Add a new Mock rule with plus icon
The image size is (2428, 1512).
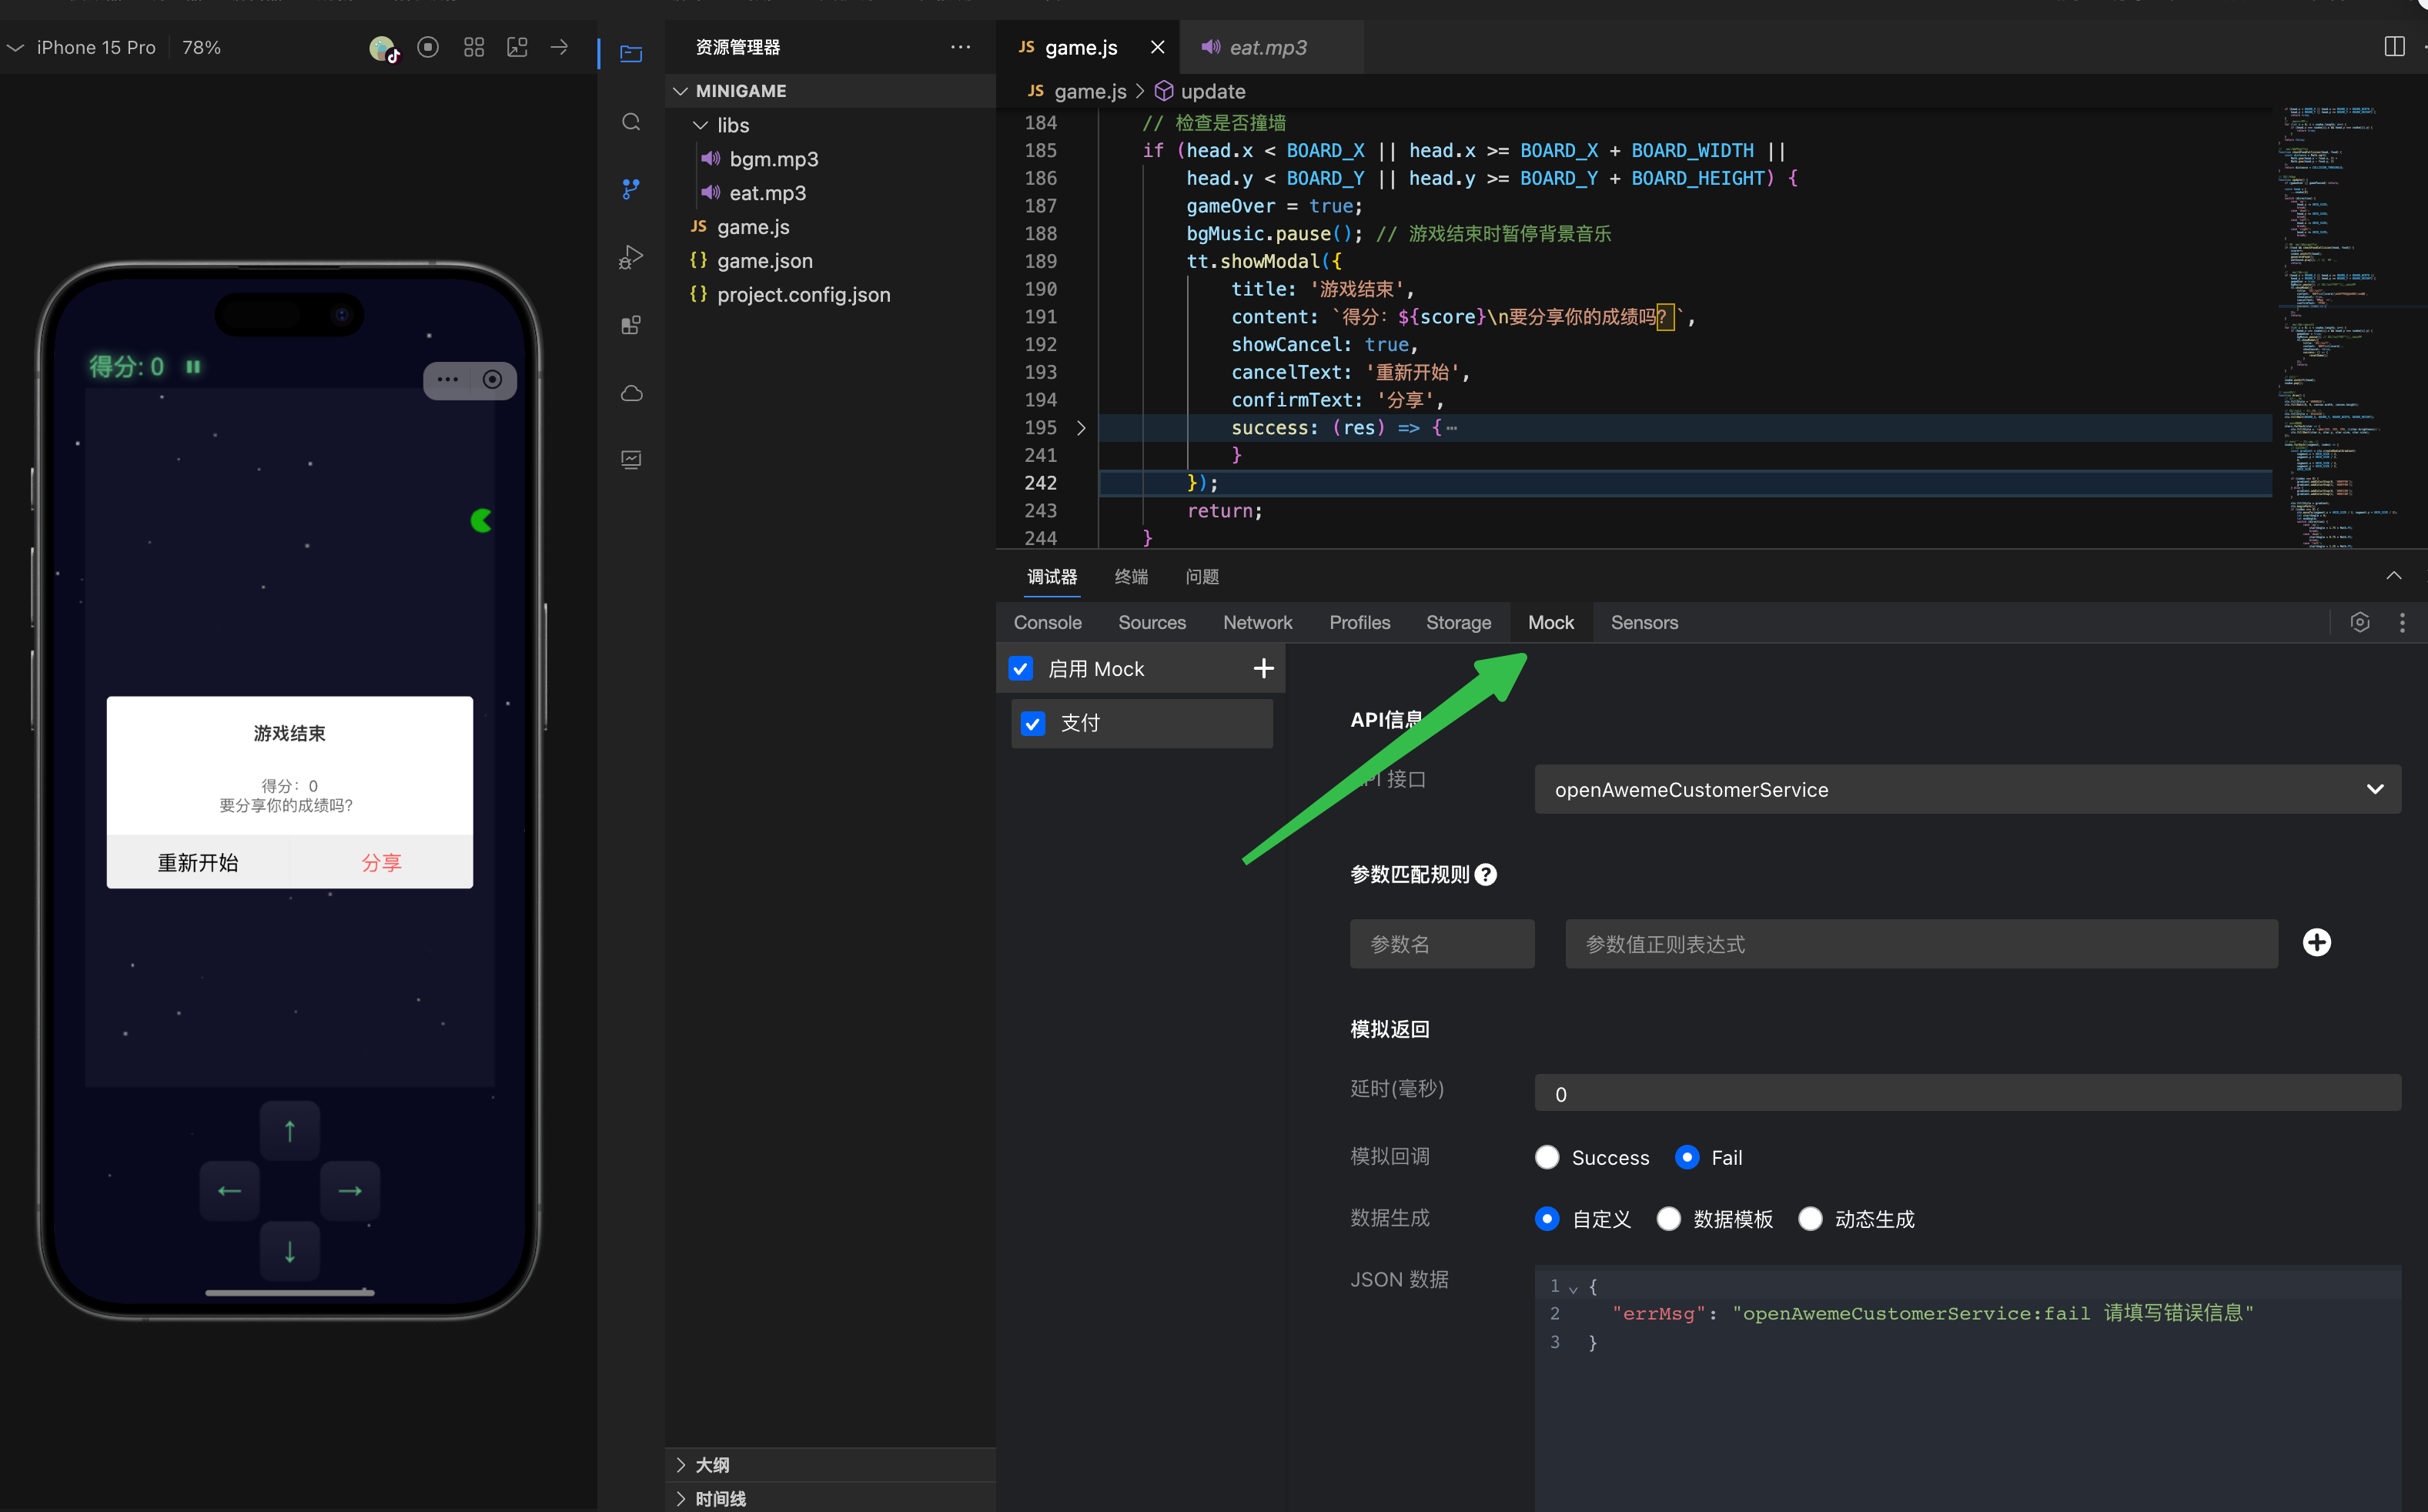[1263, 668]
